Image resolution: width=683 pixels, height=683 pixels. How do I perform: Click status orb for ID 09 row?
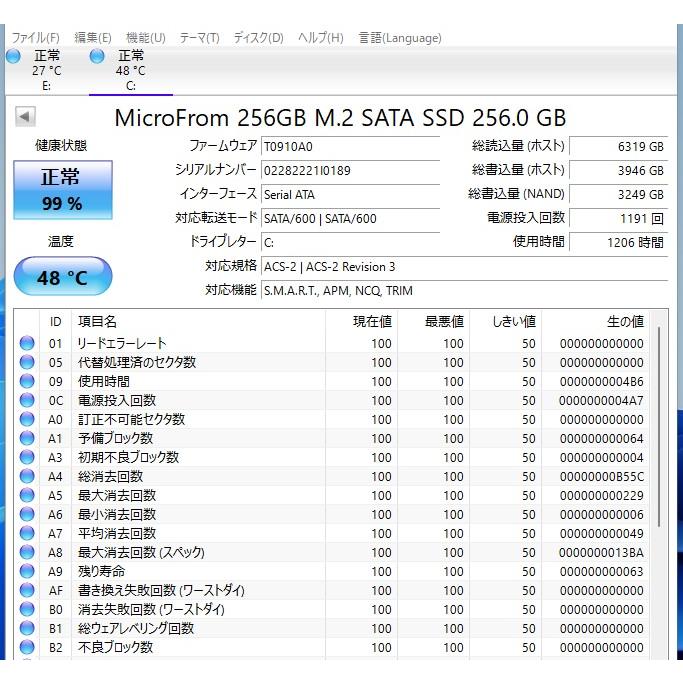point(27,381)
